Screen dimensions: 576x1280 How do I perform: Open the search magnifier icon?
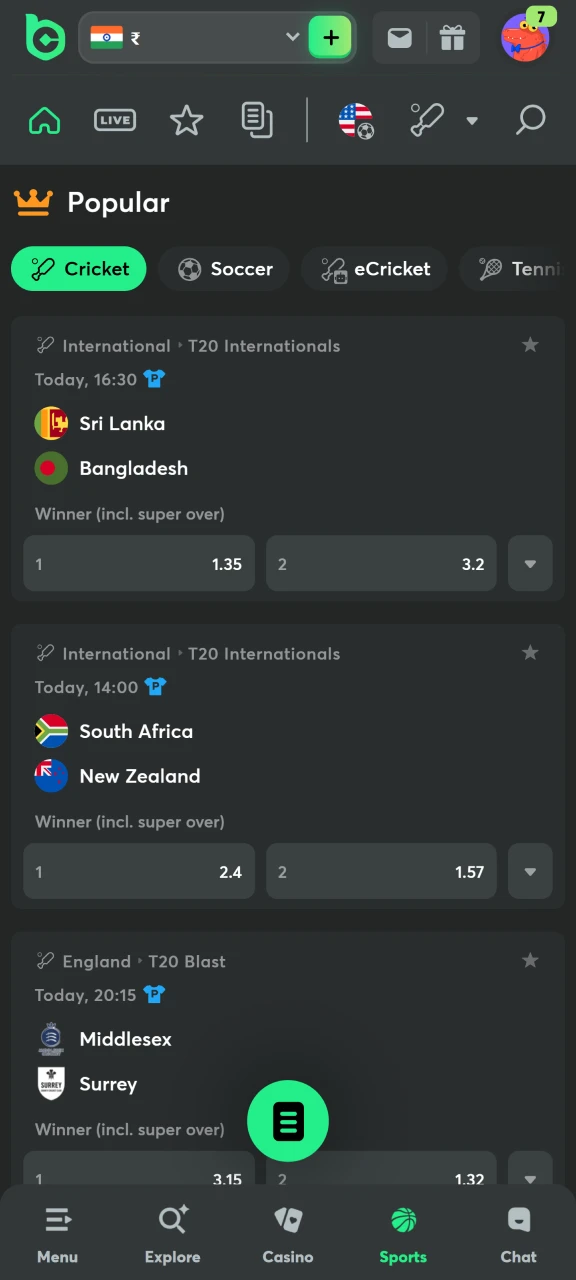530,120
